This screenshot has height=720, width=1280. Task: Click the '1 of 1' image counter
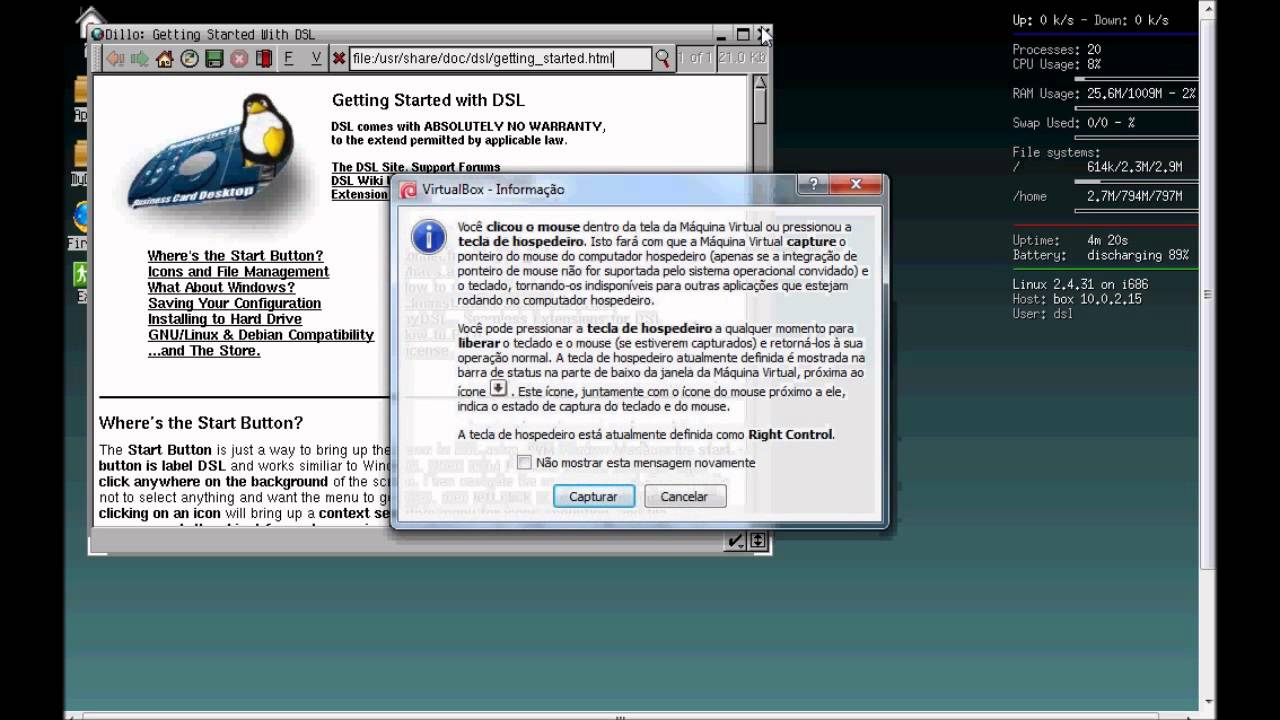(x=695, y=59)
